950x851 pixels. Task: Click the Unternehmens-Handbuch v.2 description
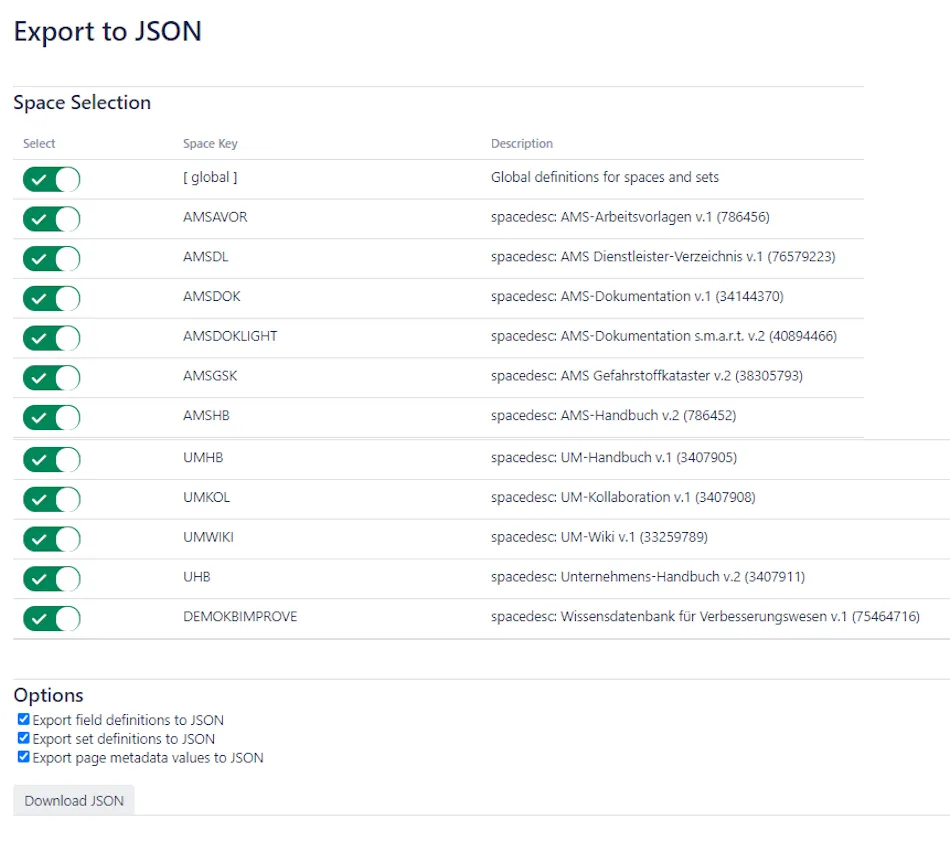click(x=648, y=577)
